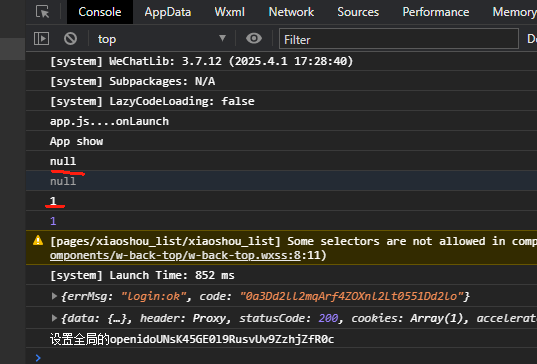Image resolution: width=537 pixels, height=364 pixels.
Task: Select the purple 1 log entry
Action: coord(282,221)
